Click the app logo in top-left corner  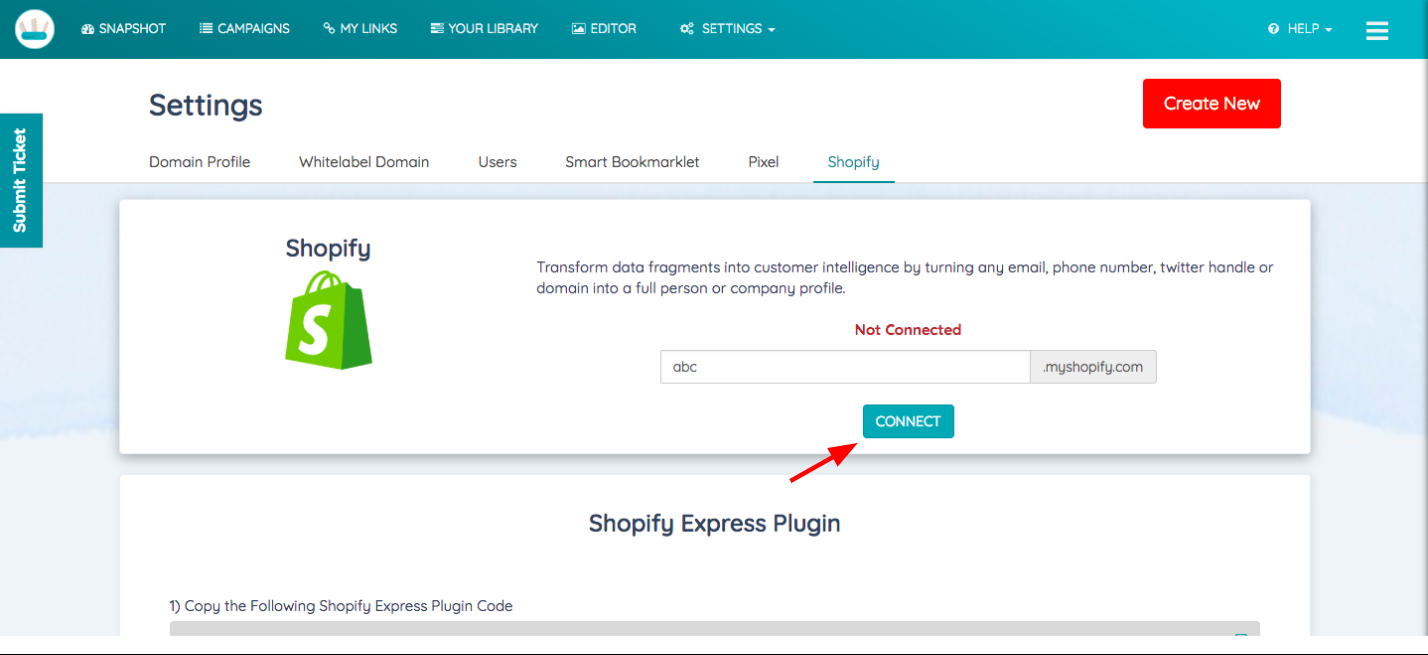click(x=35, y=29)
